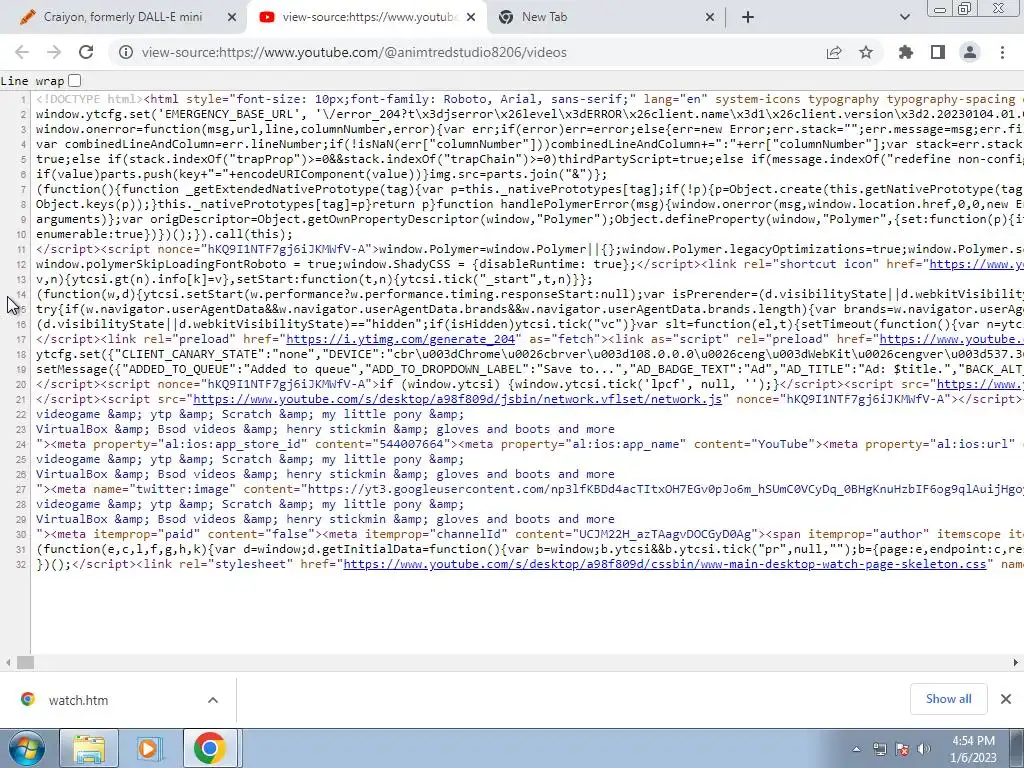The image size is (1024, 768).
Task: Open the tab search dropdown arrow
Action: click(904, 18)
